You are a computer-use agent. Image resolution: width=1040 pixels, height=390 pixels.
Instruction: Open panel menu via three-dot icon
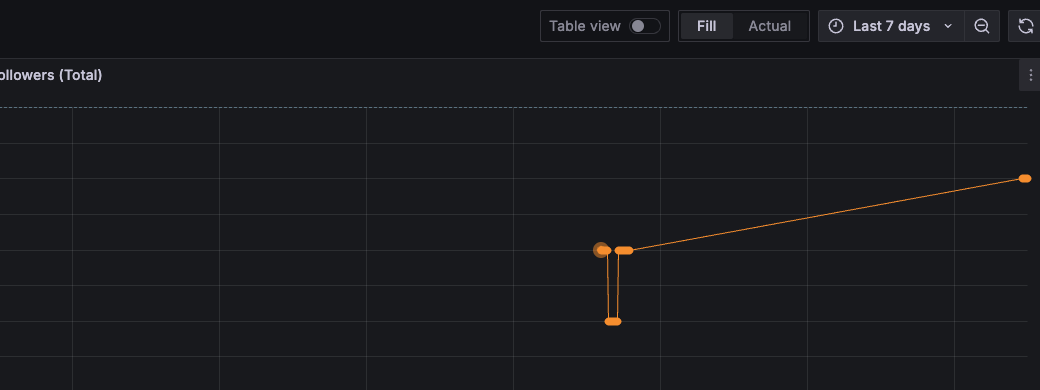[x=1030, y=75]
